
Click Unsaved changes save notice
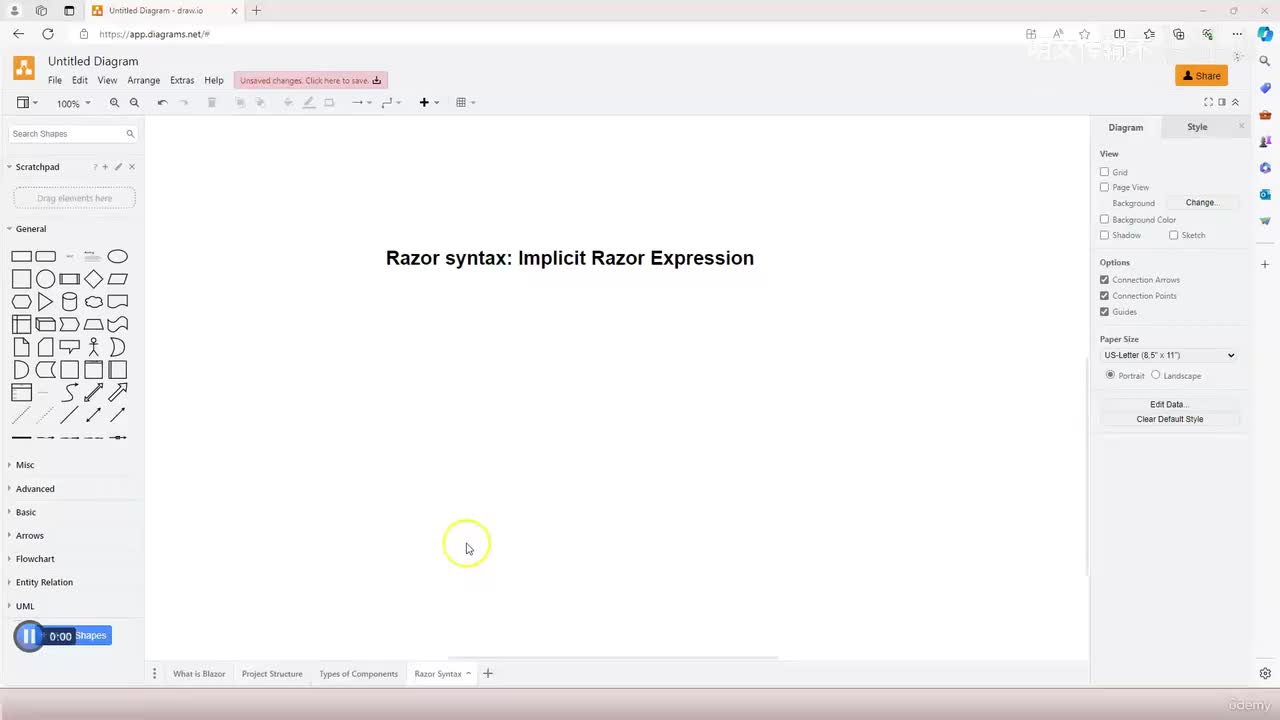(311, 80)
